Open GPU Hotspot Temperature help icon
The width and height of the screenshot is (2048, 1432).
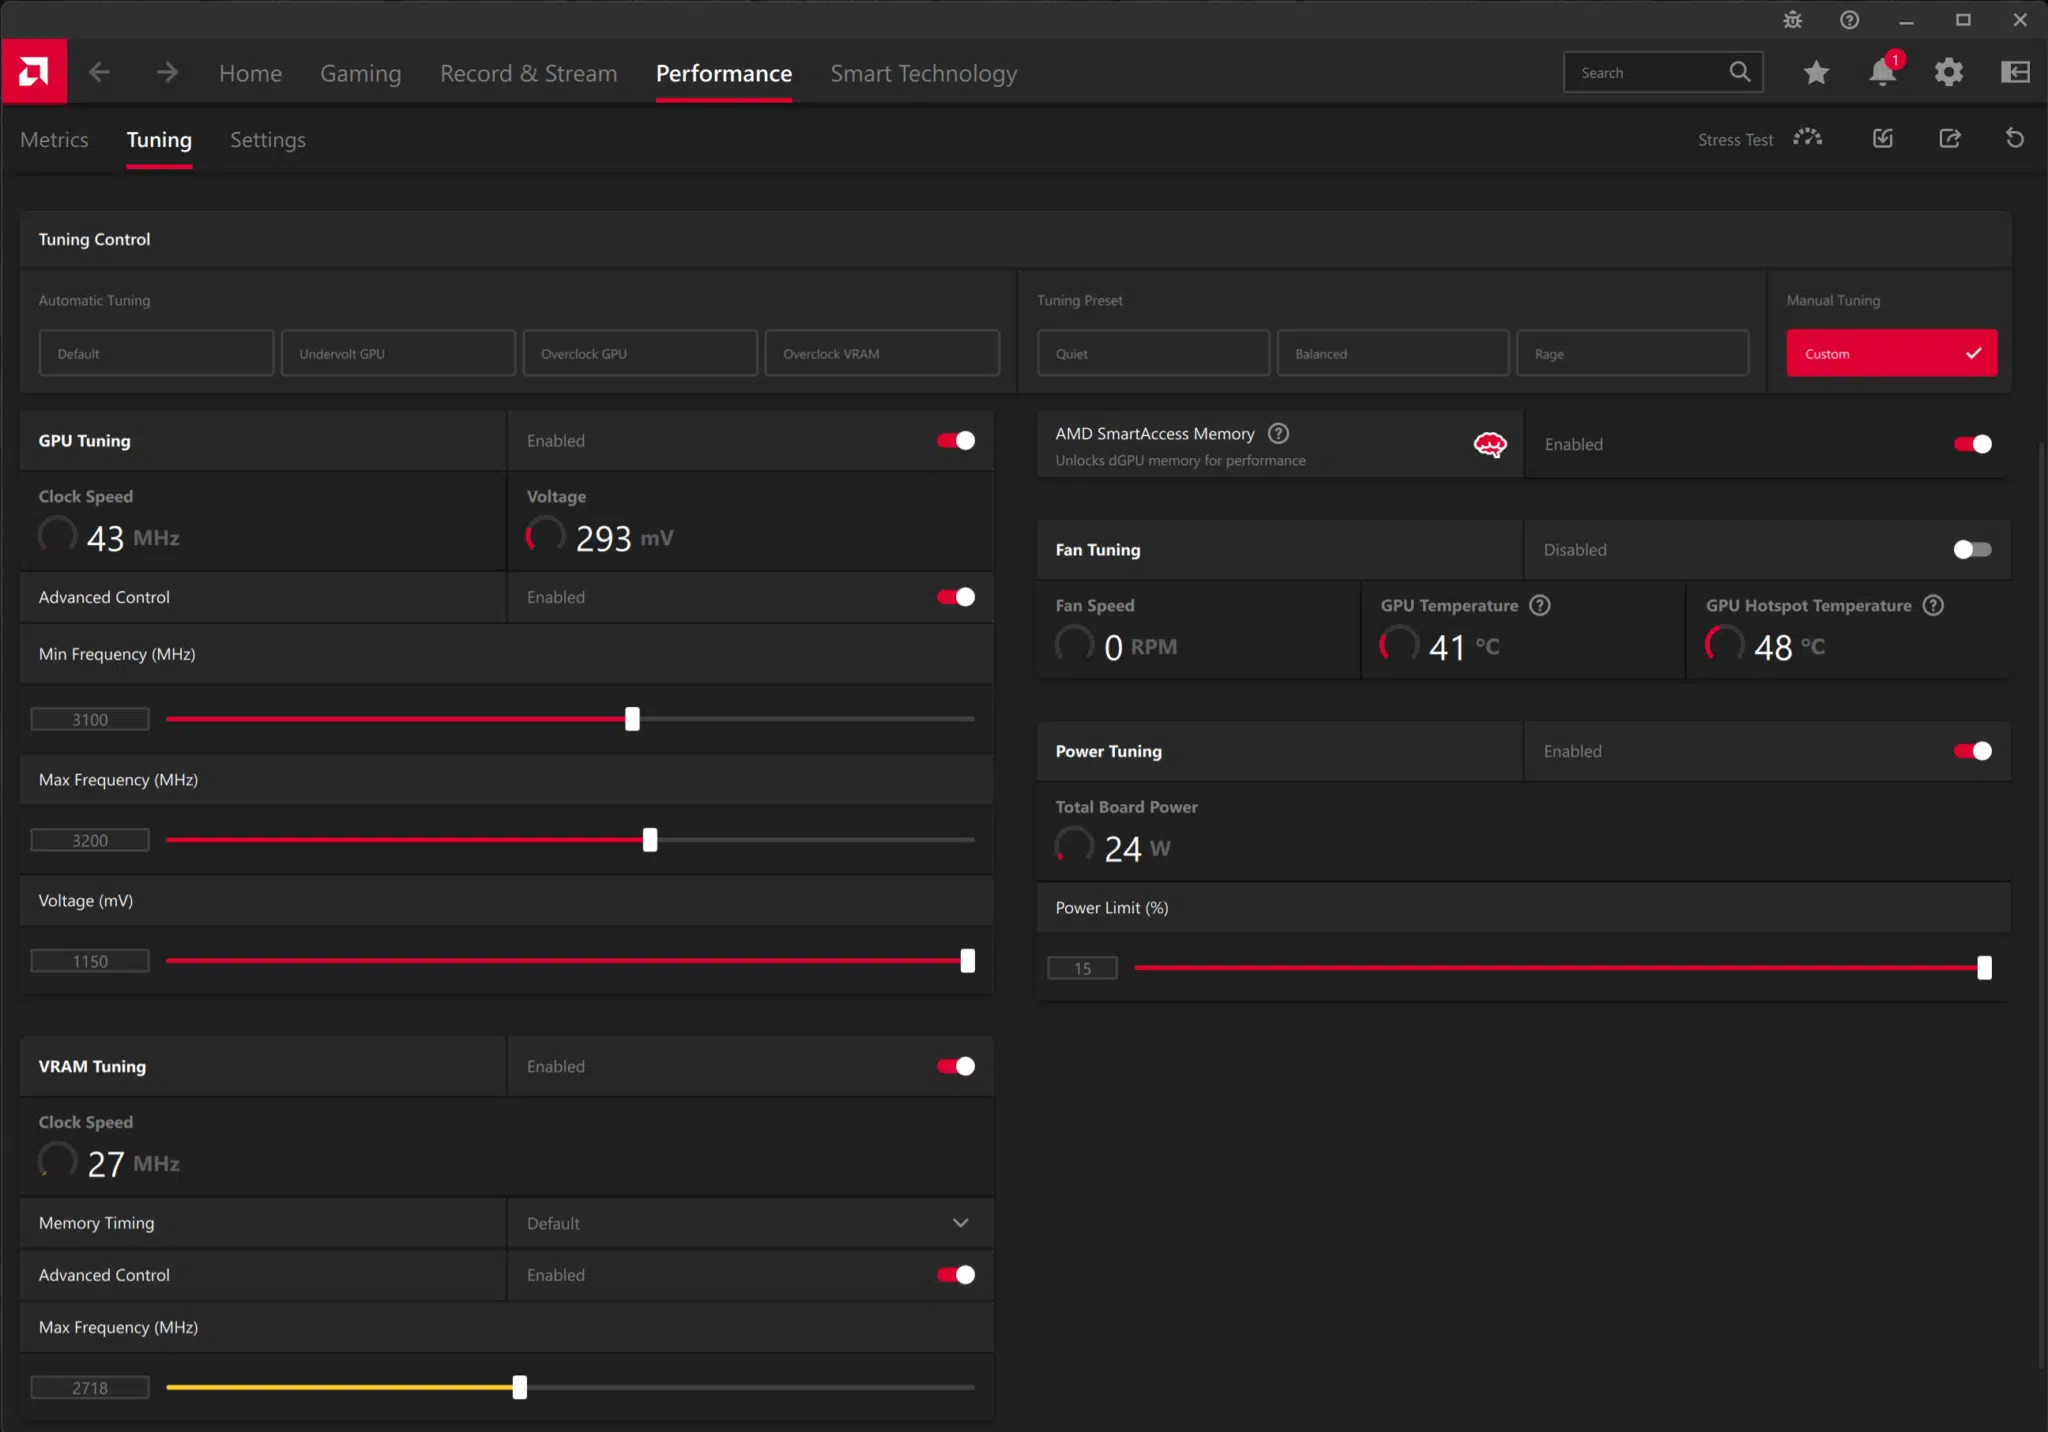click(x=1933, y=605)
